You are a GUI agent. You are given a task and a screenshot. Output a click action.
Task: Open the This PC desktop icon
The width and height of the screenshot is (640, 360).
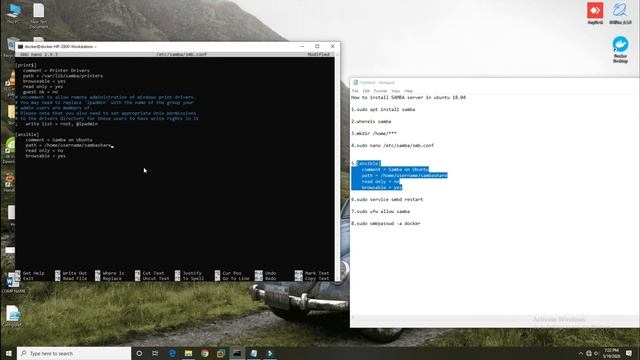pos(13,13)
